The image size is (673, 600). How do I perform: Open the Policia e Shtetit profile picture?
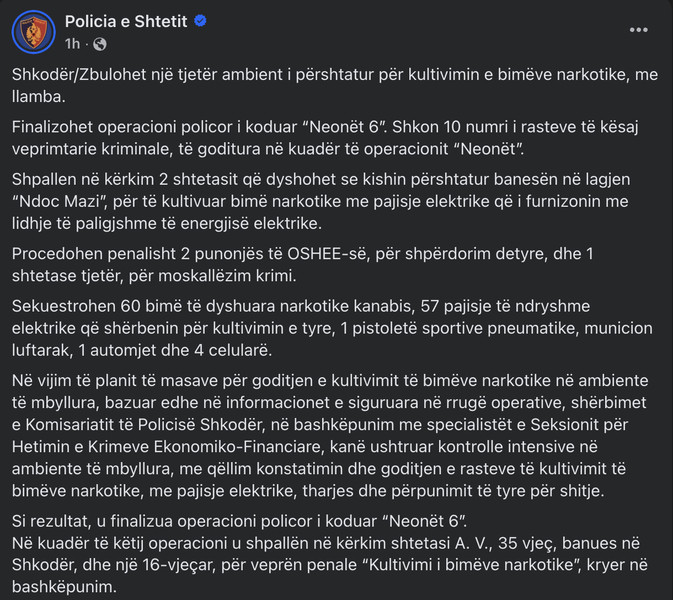(33, 32)
